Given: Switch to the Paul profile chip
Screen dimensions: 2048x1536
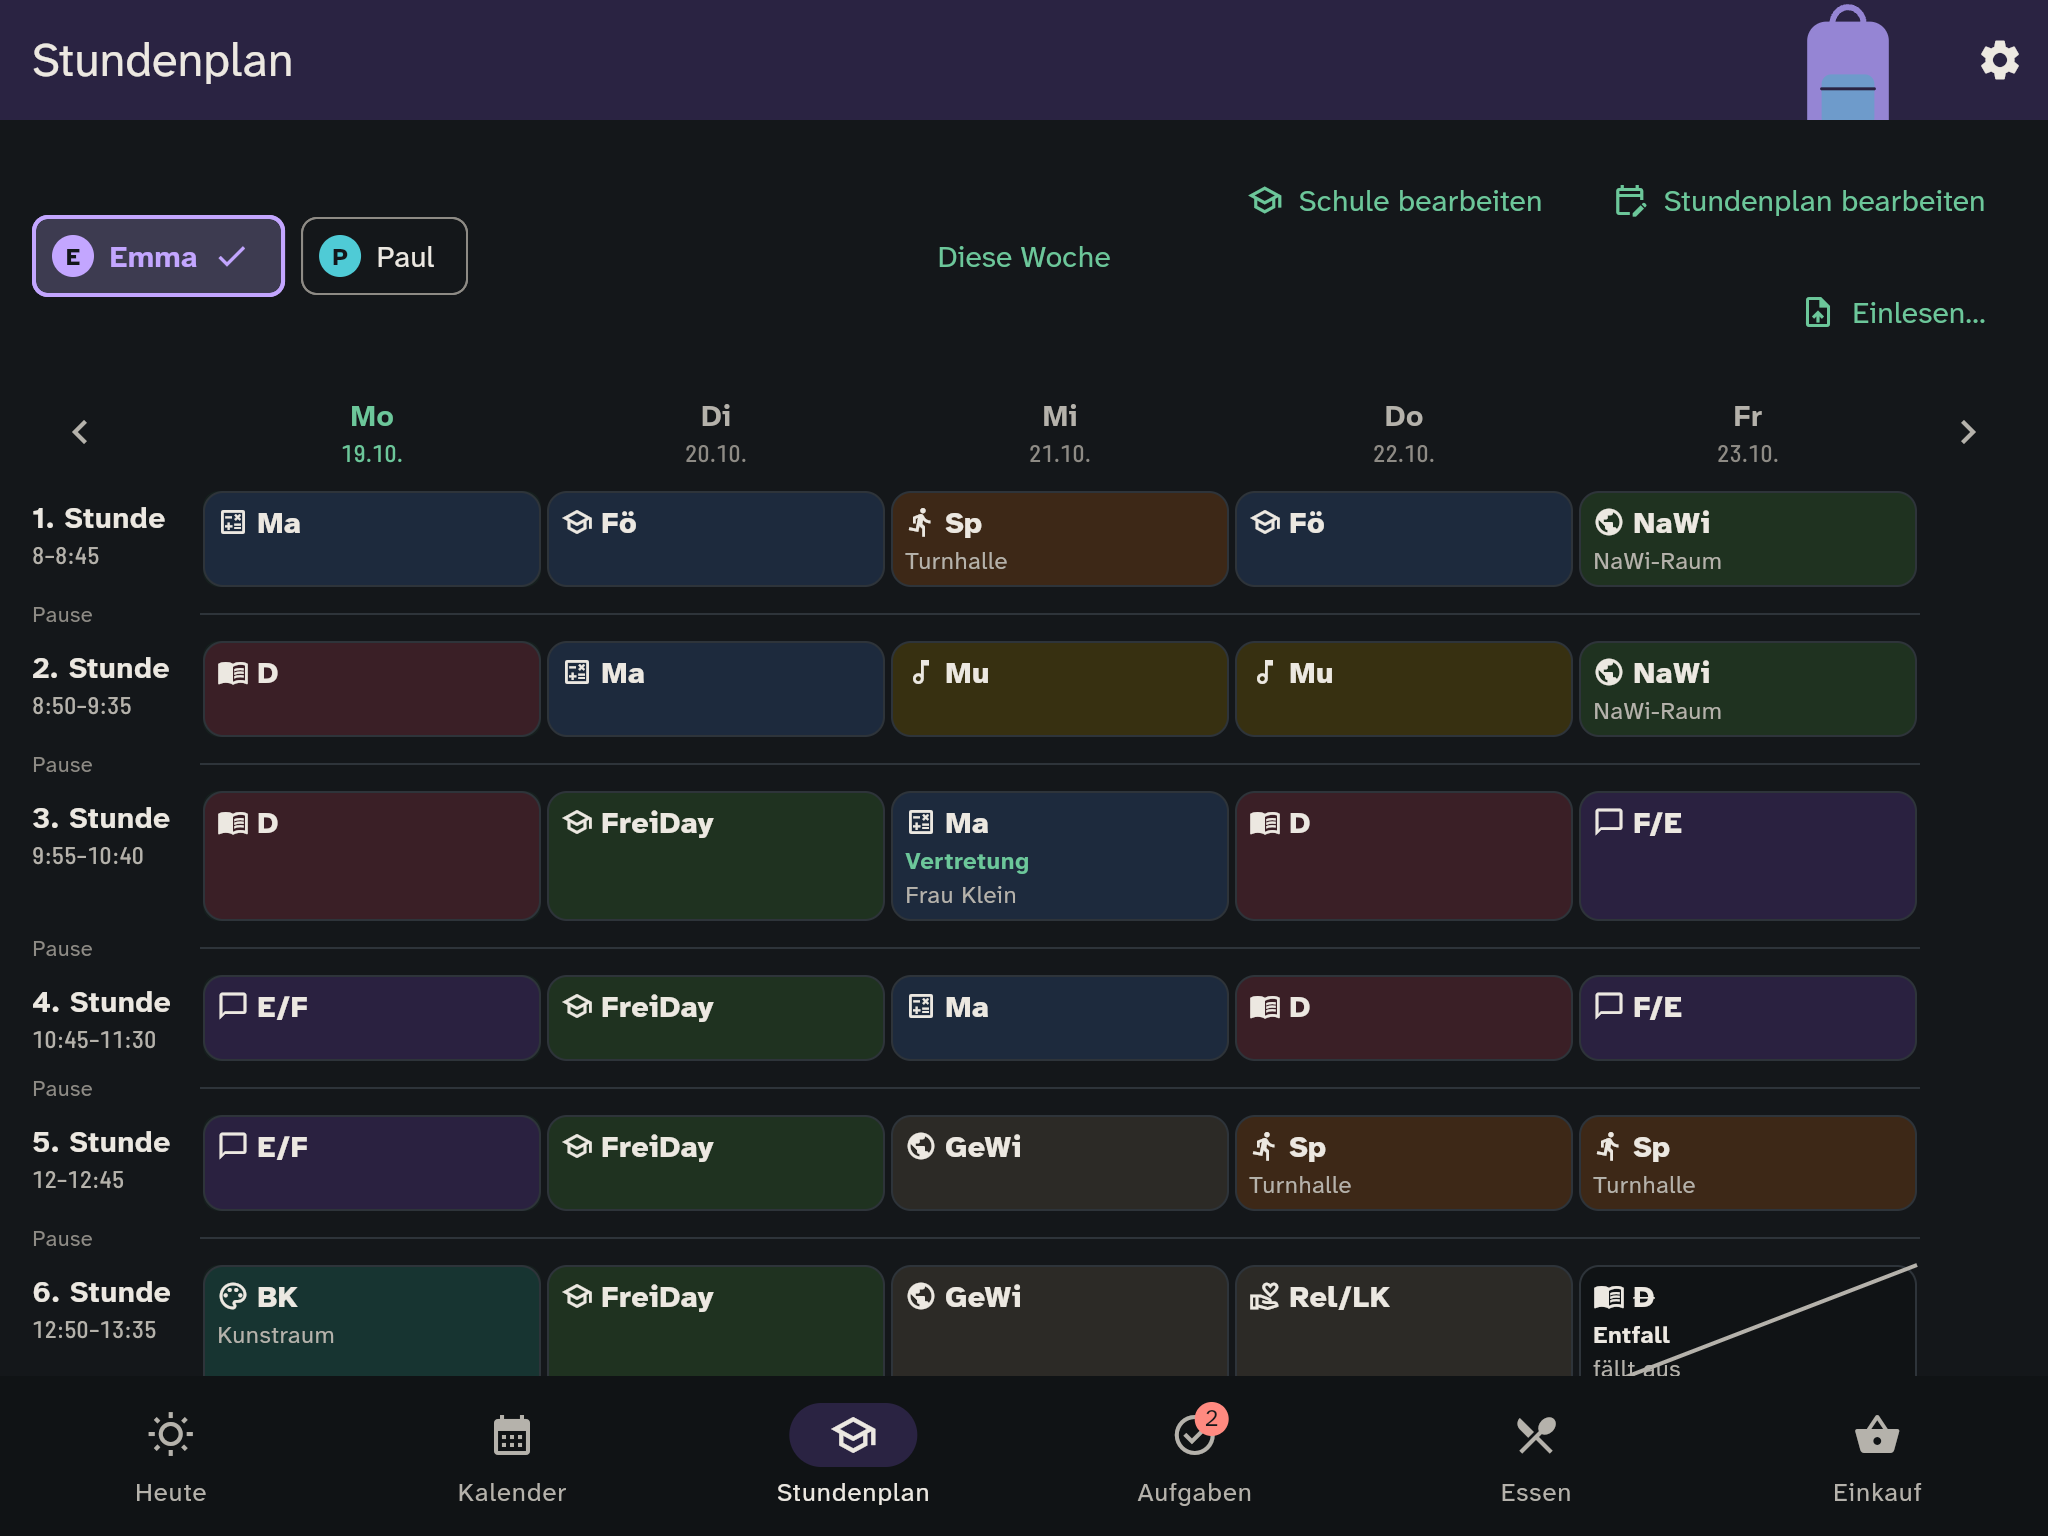Looking at the screenshot, I should pyautogui.click(x=384, y=256).
